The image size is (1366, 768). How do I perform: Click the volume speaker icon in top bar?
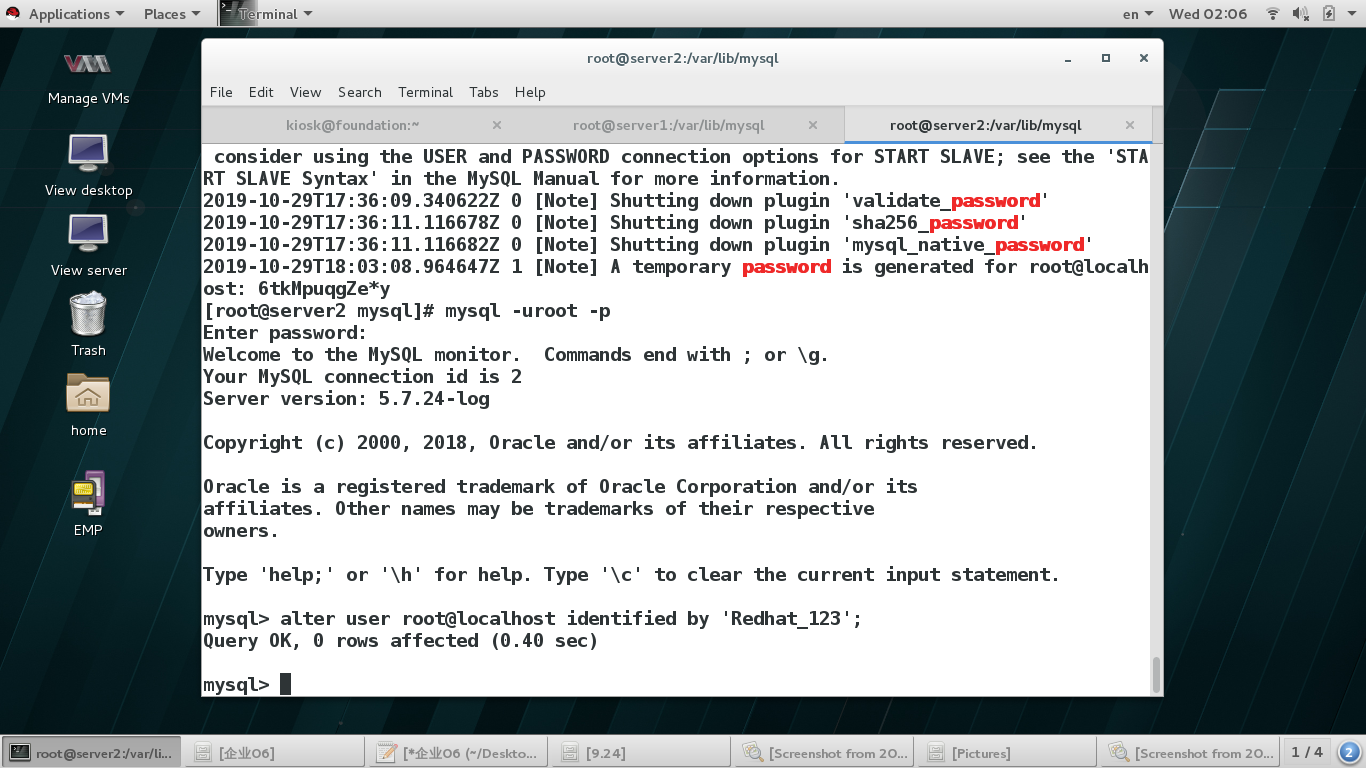click(x=1300, y=14)
